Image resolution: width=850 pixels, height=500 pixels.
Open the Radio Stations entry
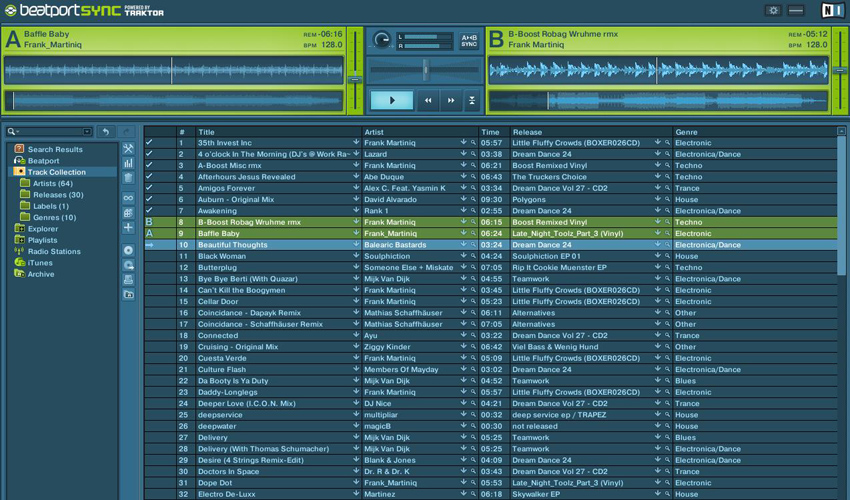(54, 252)
